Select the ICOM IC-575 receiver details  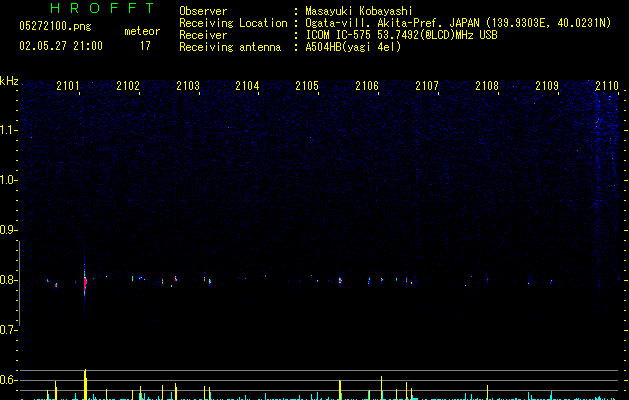click(401, 35)
